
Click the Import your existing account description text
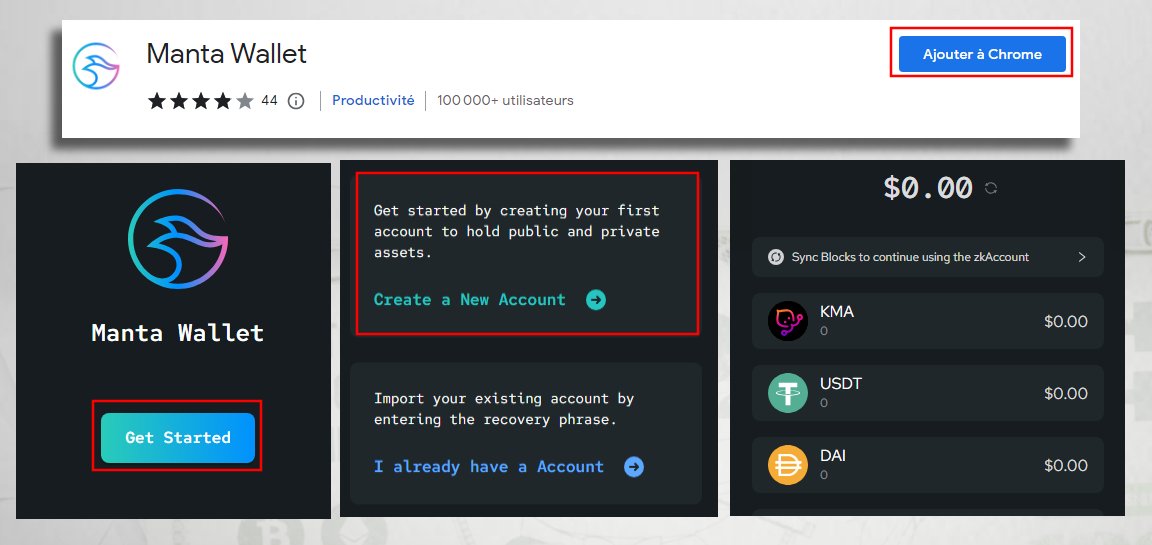point(504,409)
